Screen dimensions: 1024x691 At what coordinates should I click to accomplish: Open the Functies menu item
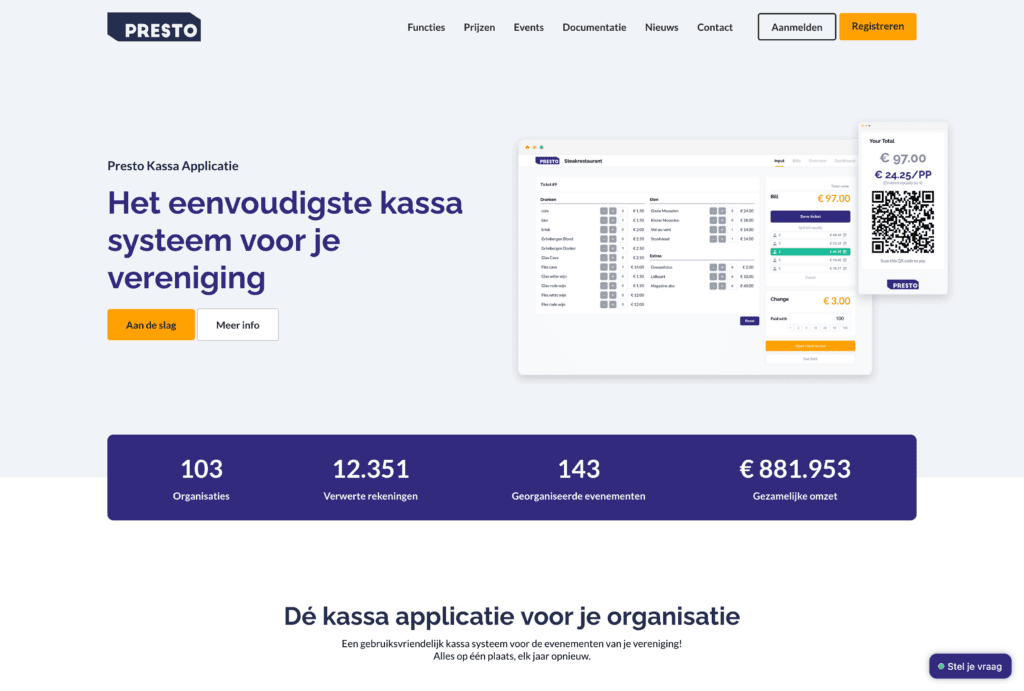[426, 27]
